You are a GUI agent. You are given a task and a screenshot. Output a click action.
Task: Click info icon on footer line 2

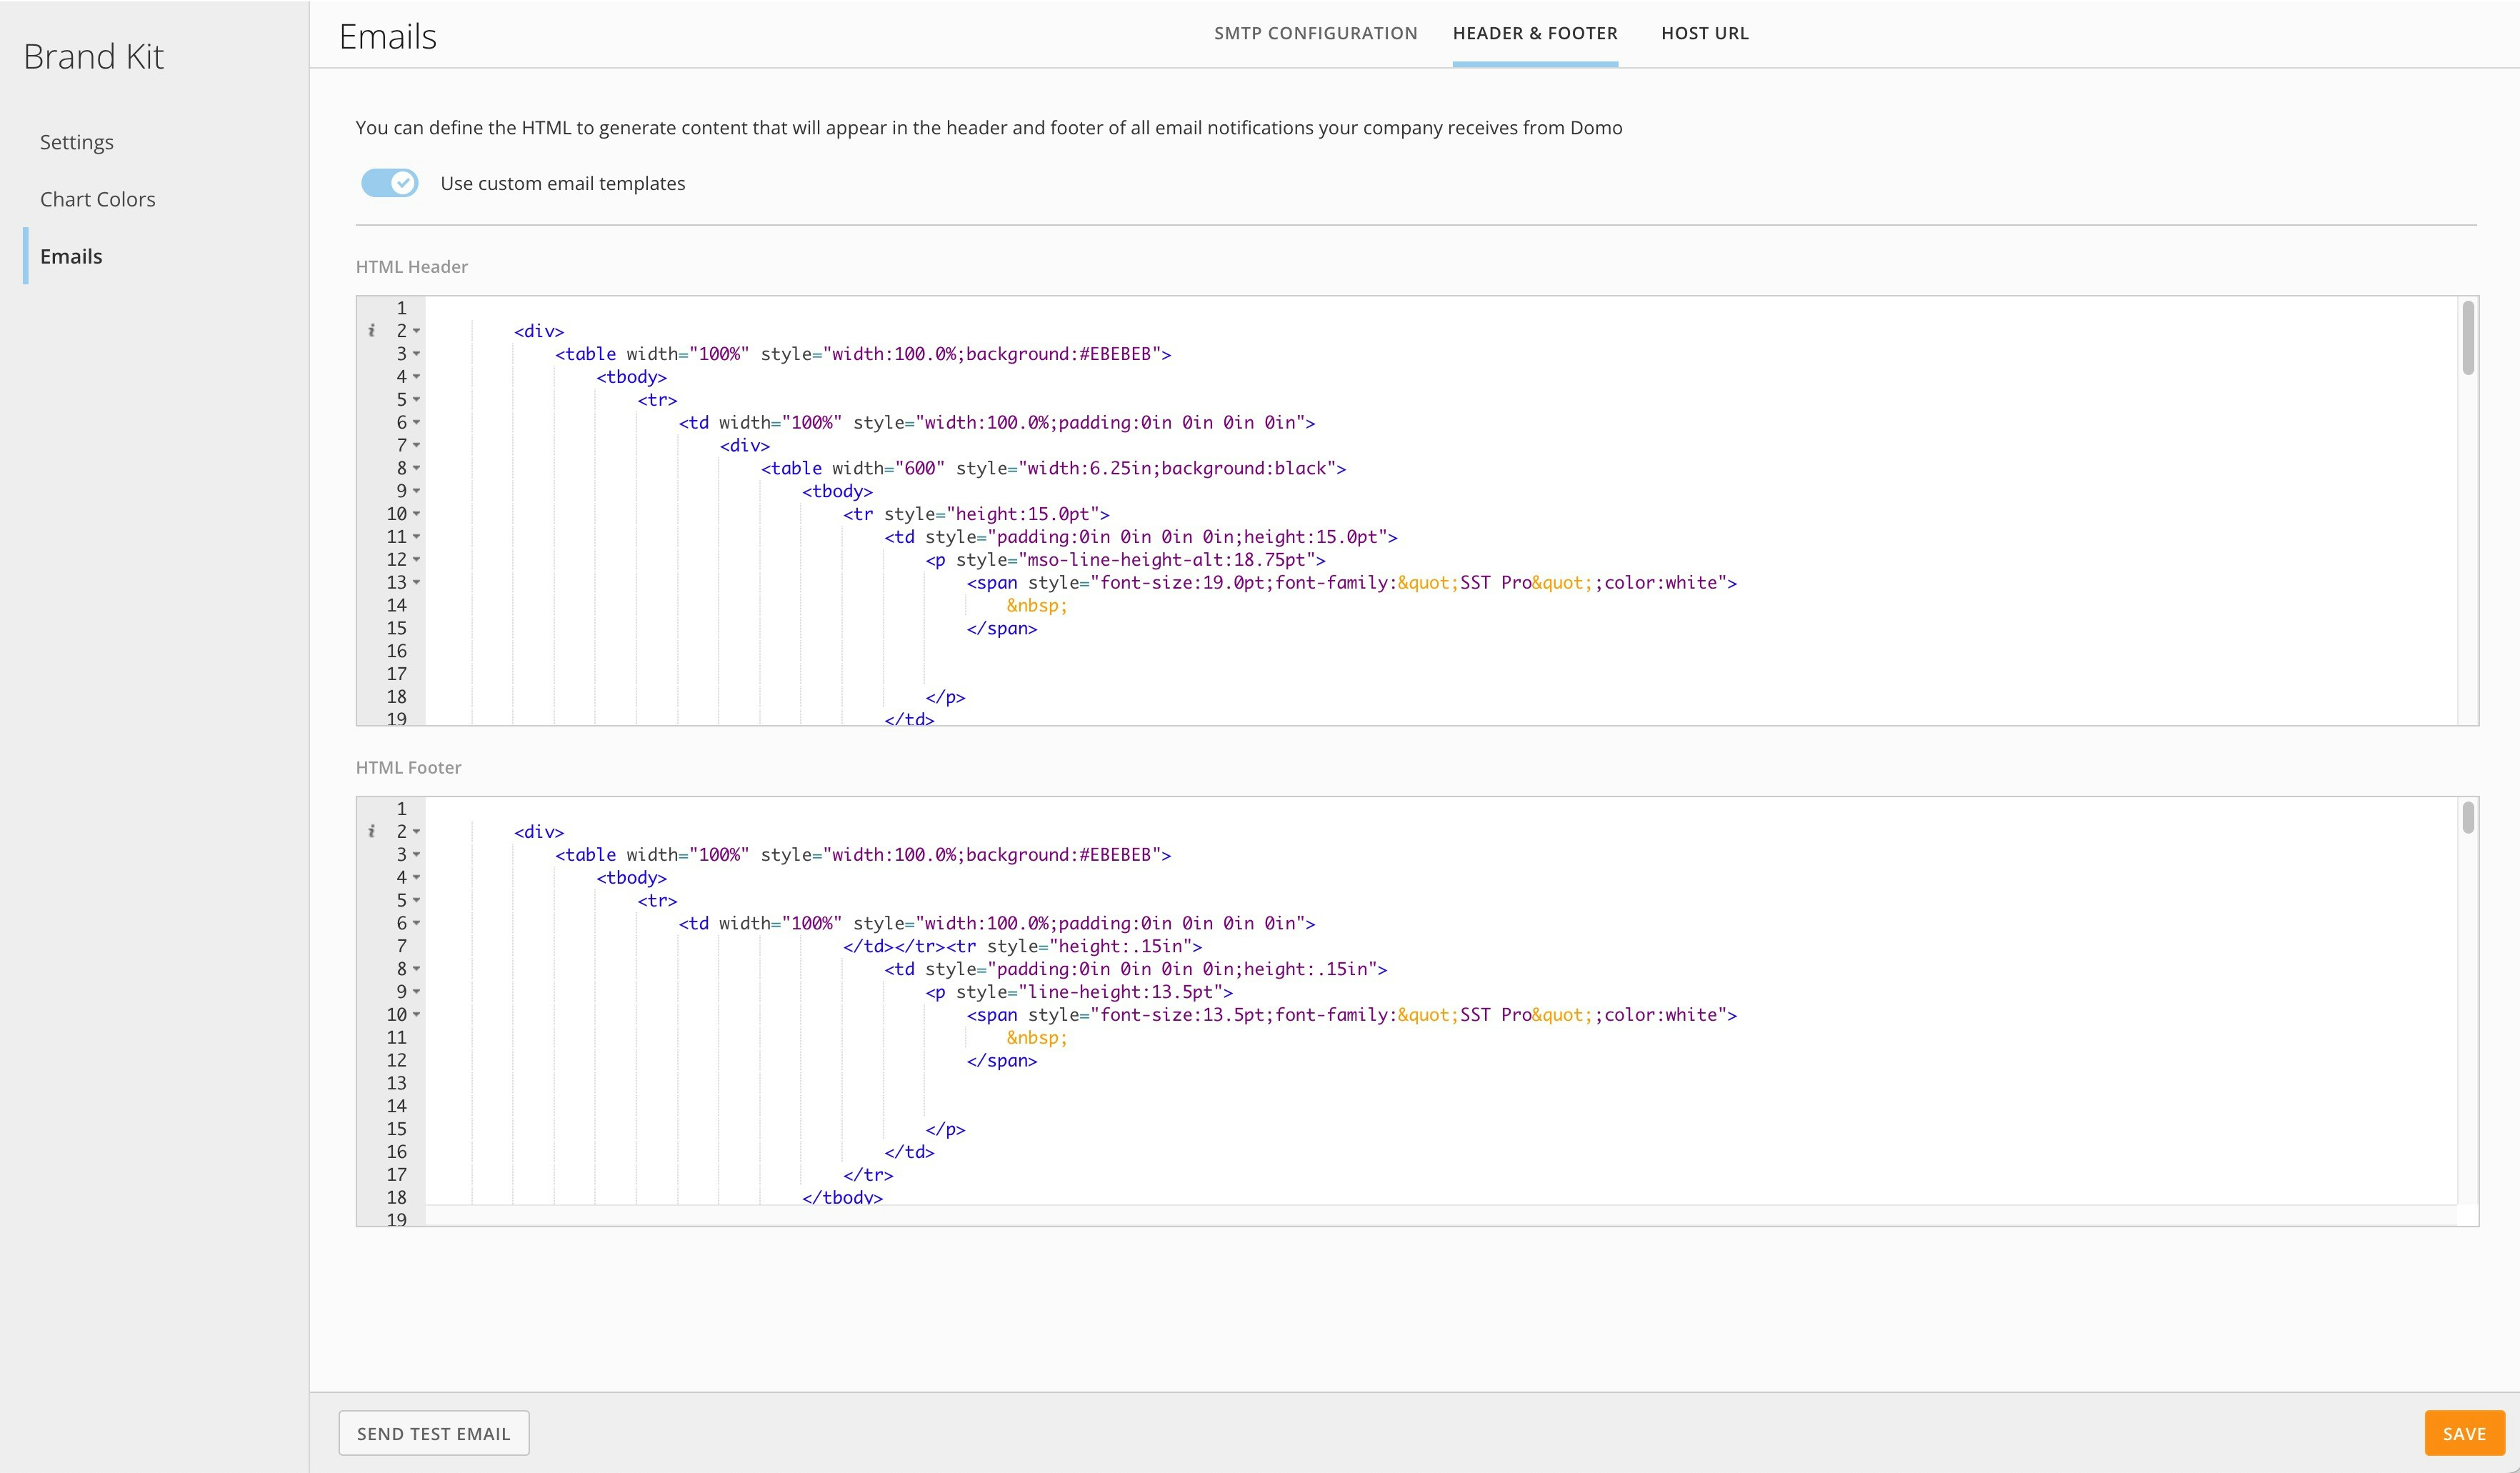tap(372, 832)
